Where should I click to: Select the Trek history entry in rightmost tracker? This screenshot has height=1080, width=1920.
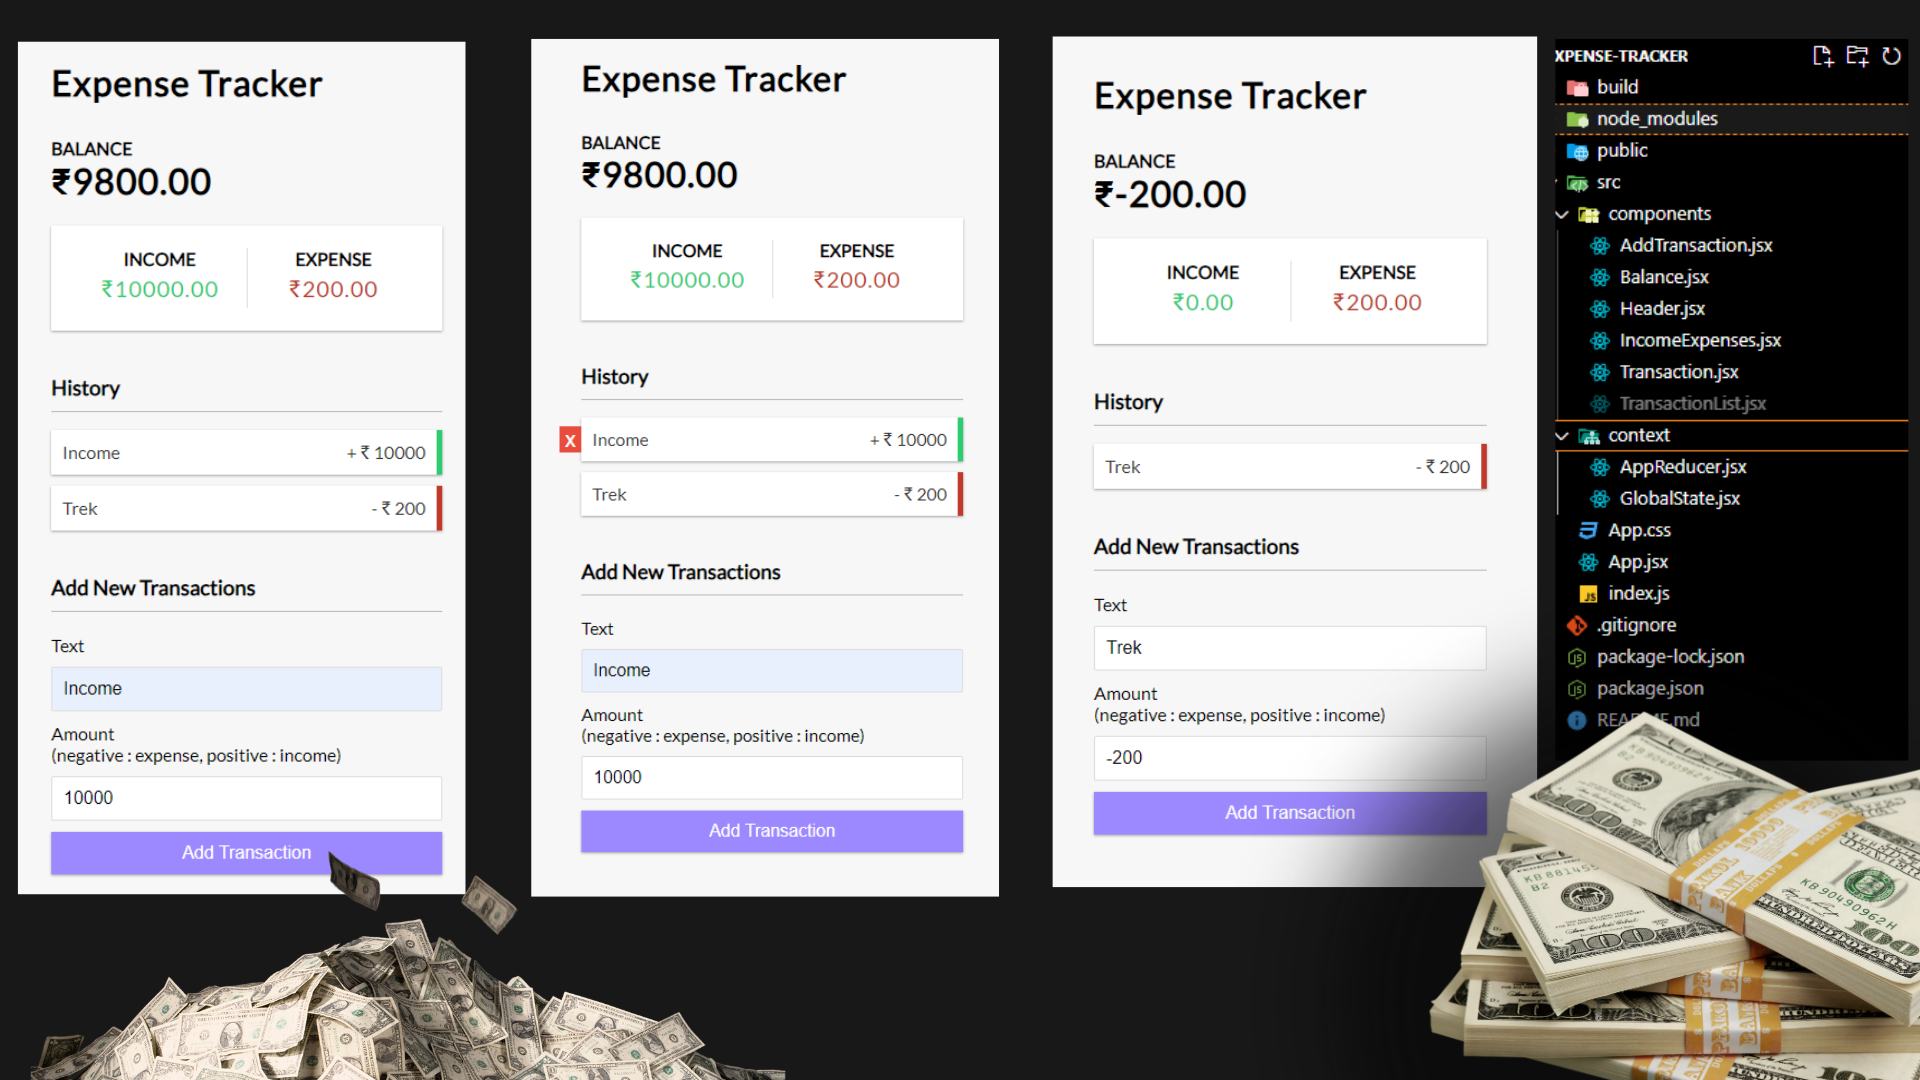(1290, 467)
